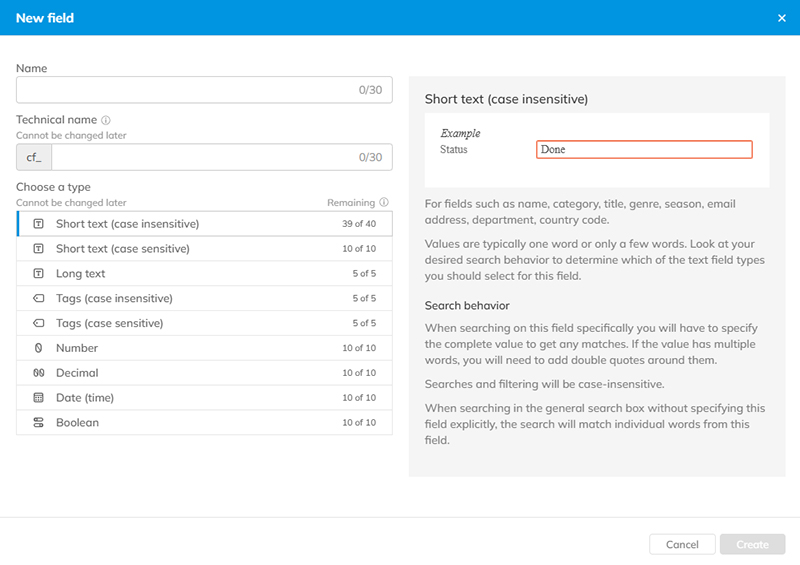Click the Long text type icon
Screen dimensions: 800x565
tap(38, 274)
